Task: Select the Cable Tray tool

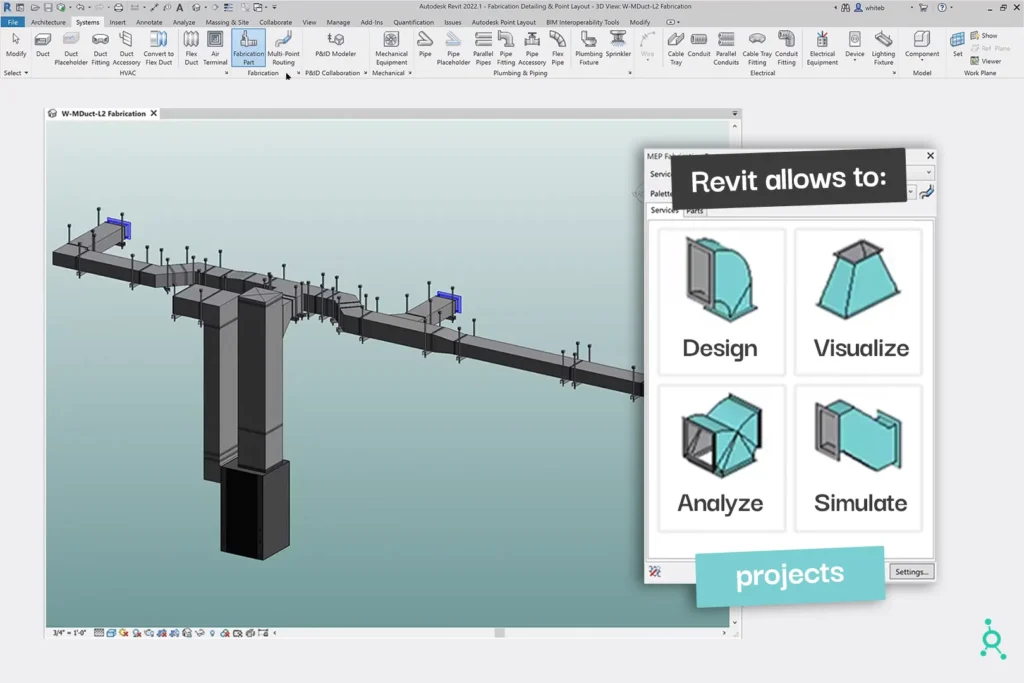Action: 675,48
